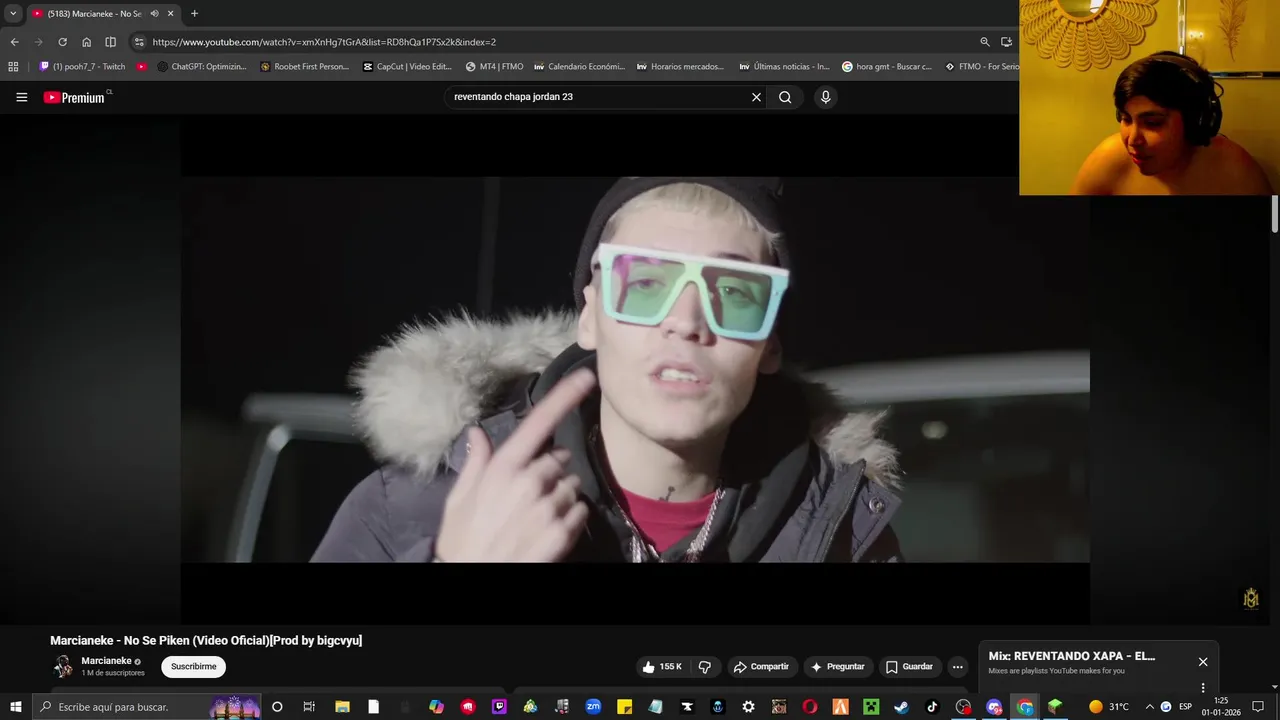Dislike the video with thumbs down
The image size is (1280, 720).
[x=704, y=667]
